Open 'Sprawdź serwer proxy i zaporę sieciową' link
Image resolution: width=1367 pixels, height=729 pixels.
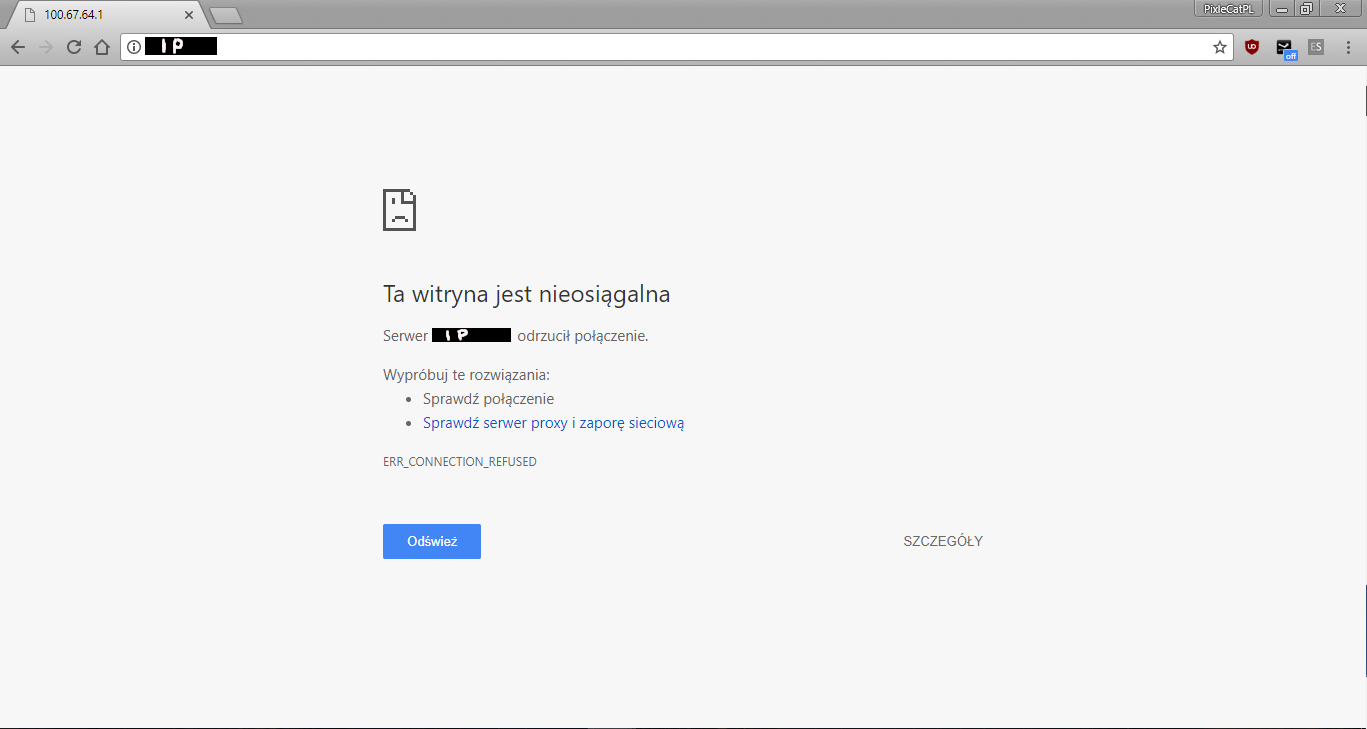click(x=553, y=423)
